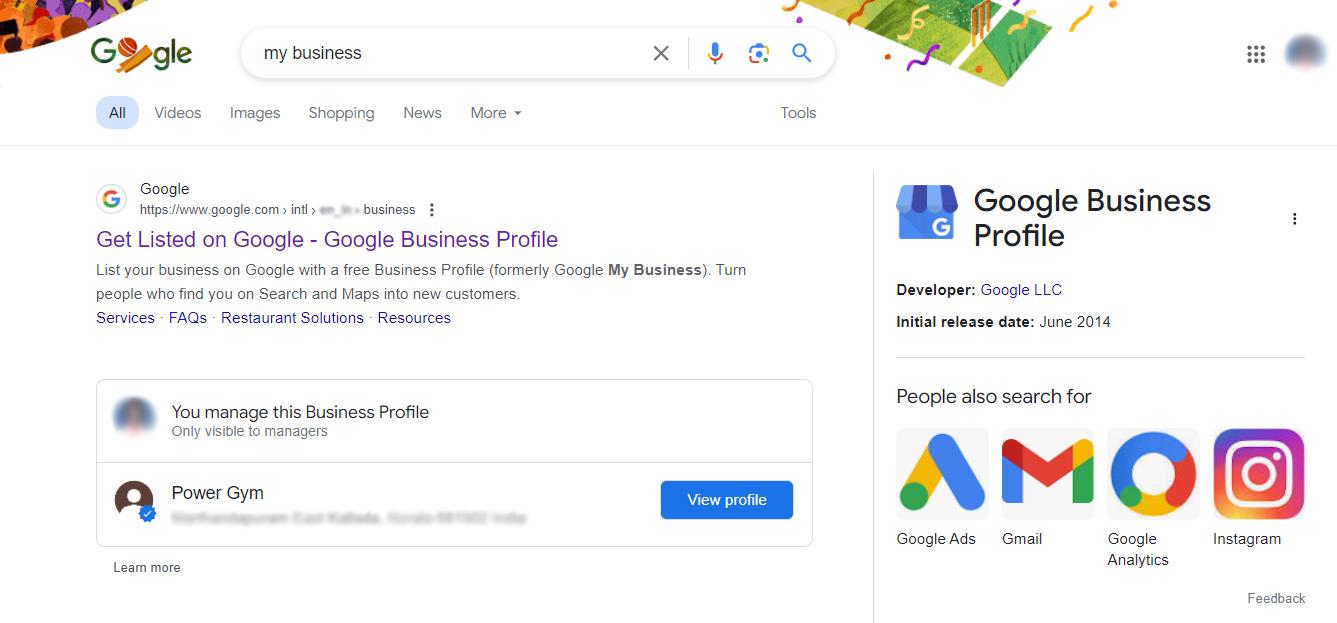Open the Google apps grid
This screenshot has width=1337, height=623.
point(1256,54)
